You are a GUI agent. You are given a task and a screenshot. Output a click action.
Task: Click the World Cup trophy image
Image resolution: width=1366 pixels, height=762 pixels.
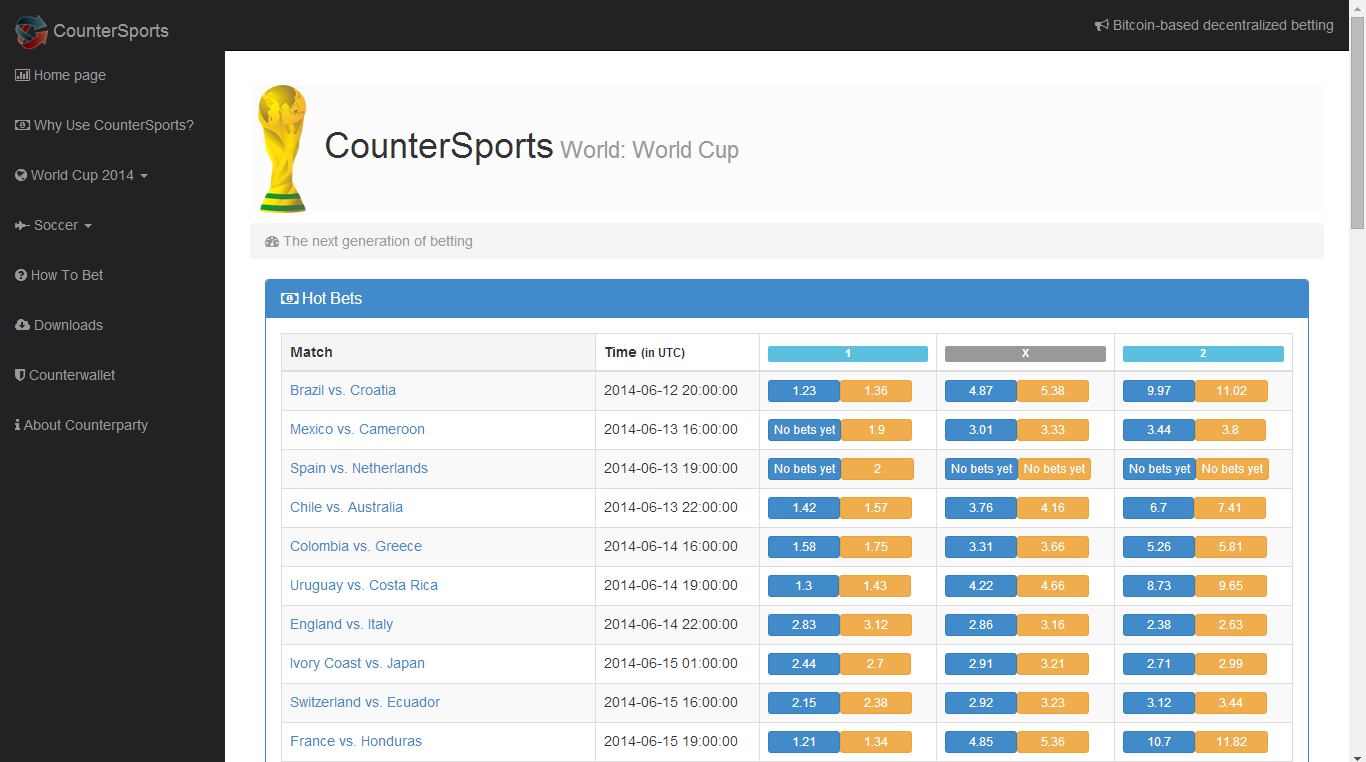point(283,148)
